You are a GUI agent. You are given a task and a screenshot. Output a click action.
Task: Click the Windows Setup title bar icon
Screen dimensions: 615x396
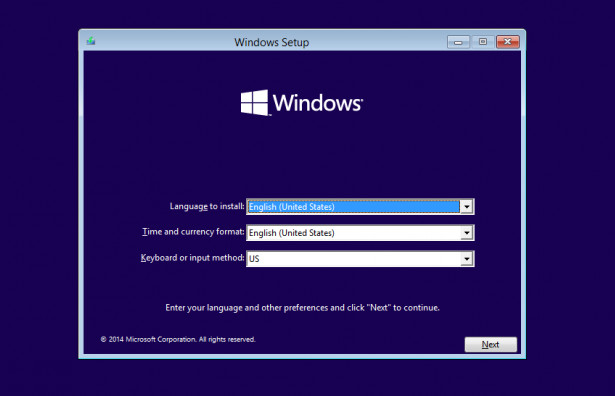click(x=91, y=41)
